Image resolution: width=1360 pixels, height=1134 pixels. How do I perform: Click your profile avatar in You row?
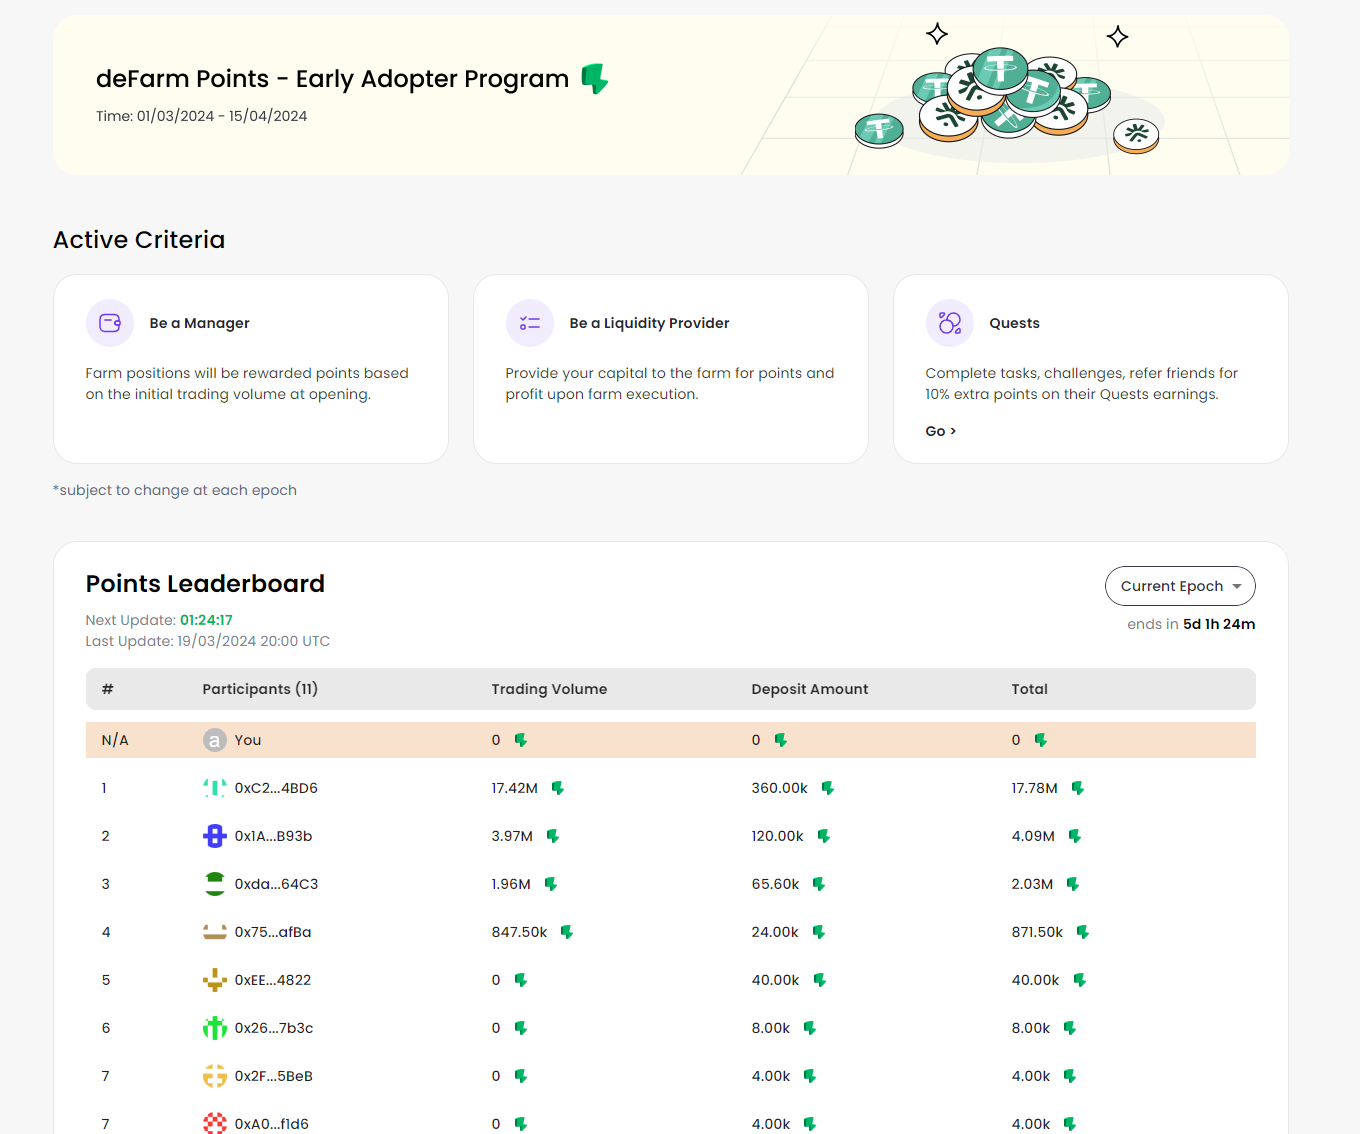[215, 740]
